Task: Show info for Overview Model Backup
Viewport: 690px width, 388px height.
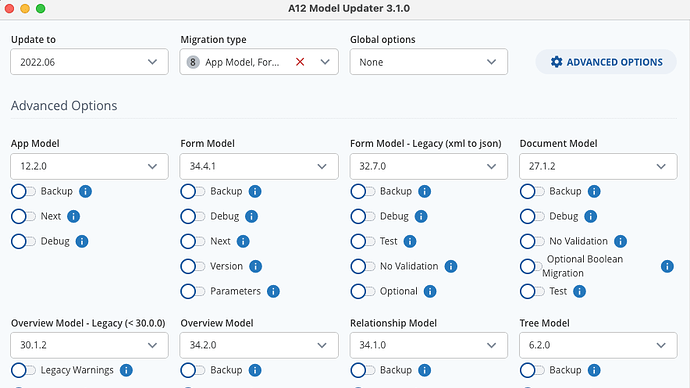Action: 255,370
